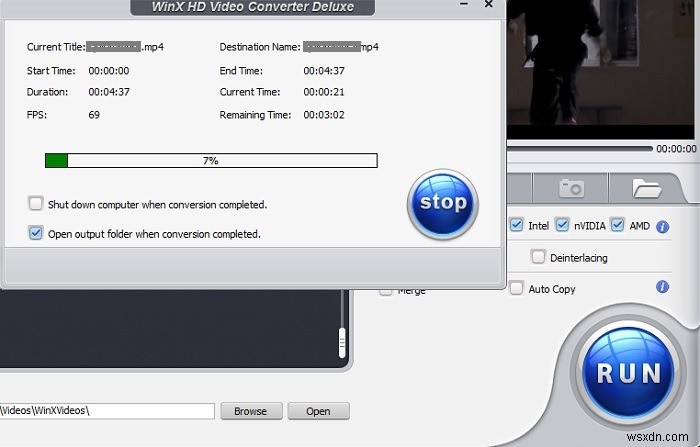Click the preview timestamp 00:00:00
The width and height of the screenshot is (700, 447).
click(x=676, y=149)
